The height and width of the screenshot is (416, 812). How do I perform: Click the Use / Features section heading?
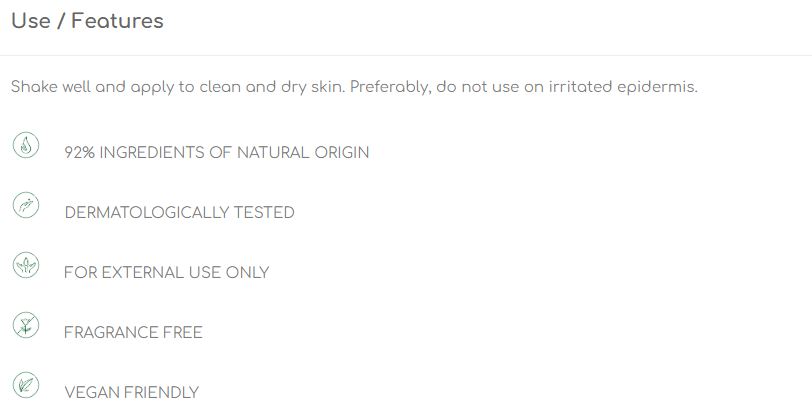pos(87,21)
